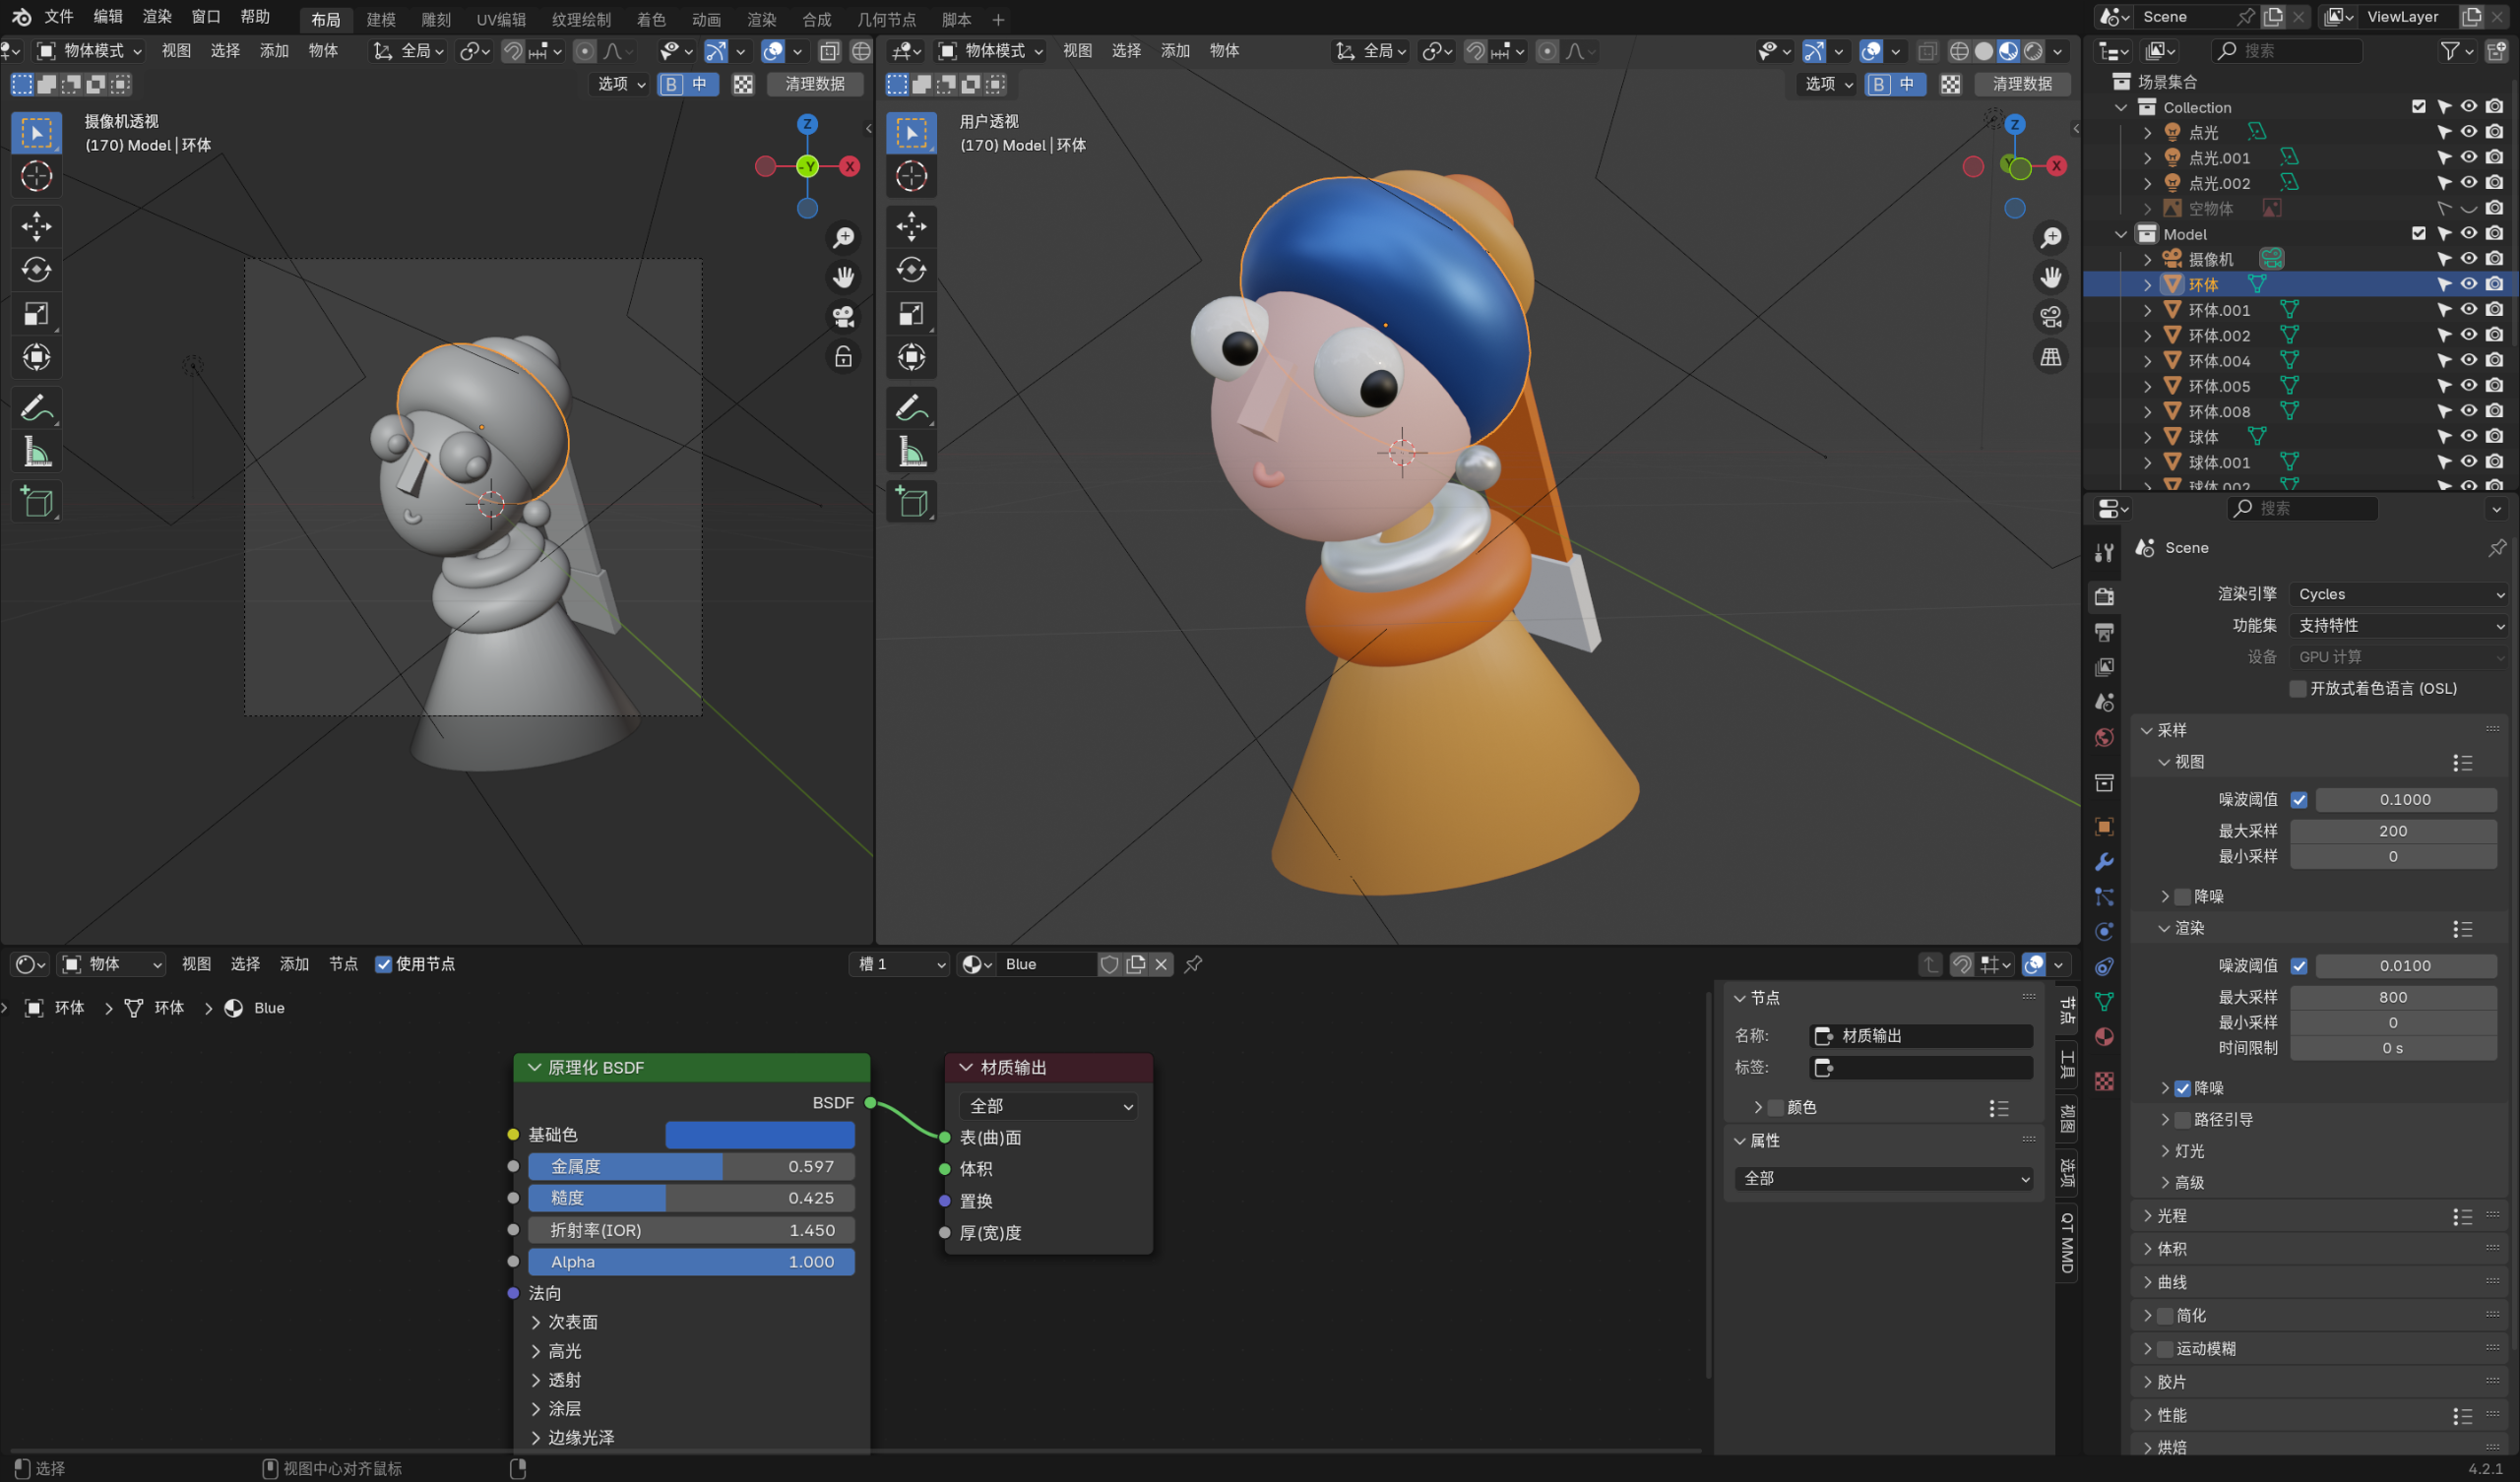2520x1482 pixels.
Task: Open Material Output target 全部 dropdown
Action: point(1048,1106)
